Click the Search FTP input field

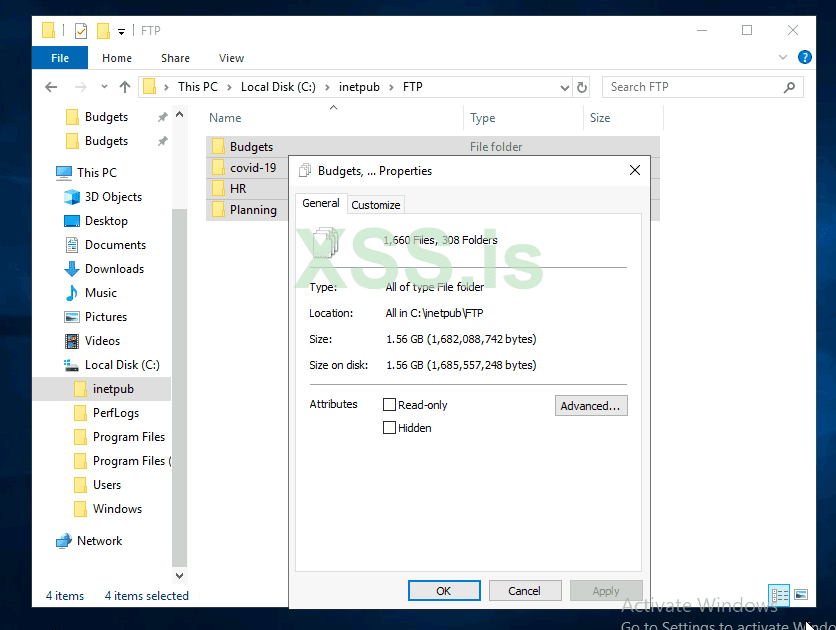(x=693, y=87)
